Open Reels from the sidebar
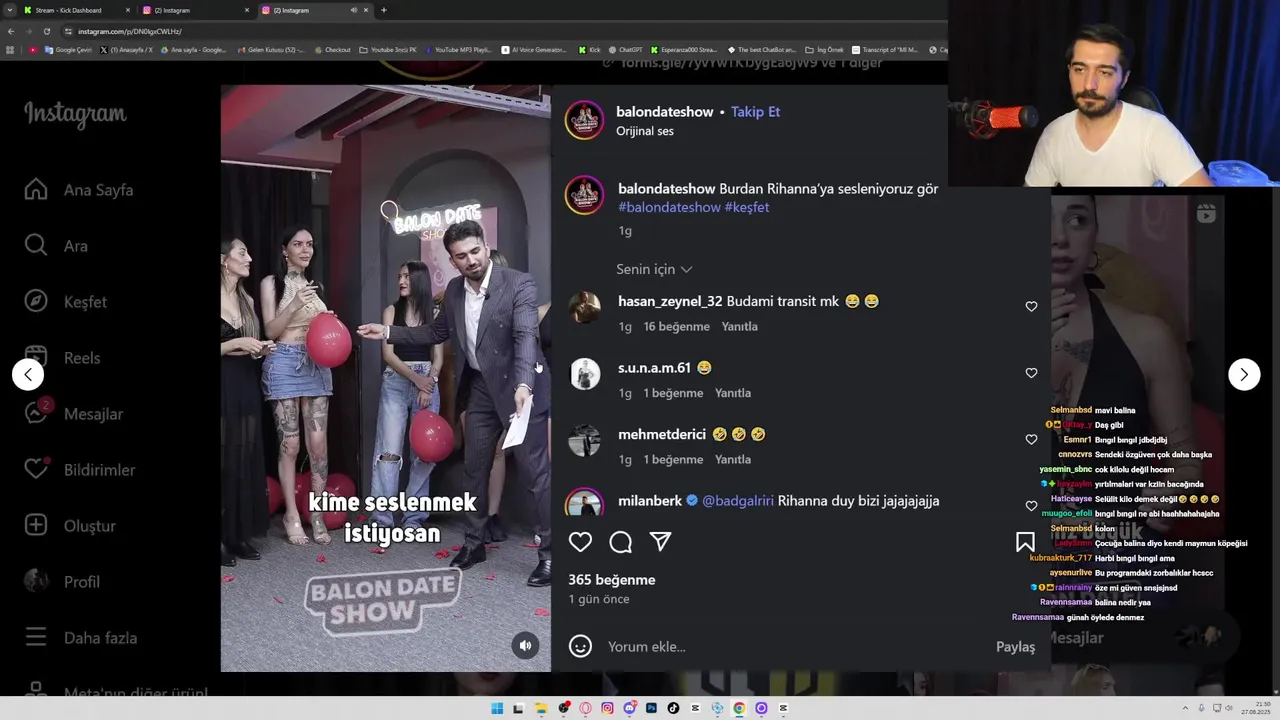The height and width of the screenshot is (720, 1280). [63, 358]
